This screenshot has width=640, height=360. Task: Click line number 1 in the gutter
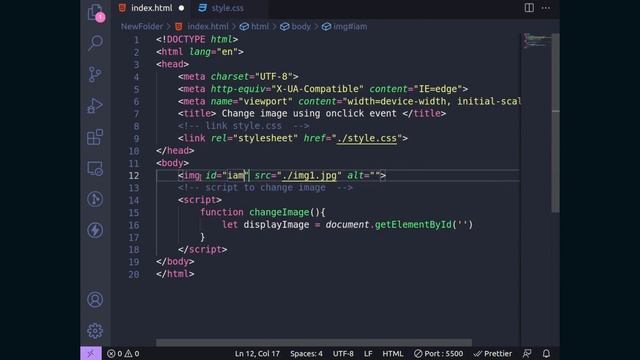pos(136,40)
